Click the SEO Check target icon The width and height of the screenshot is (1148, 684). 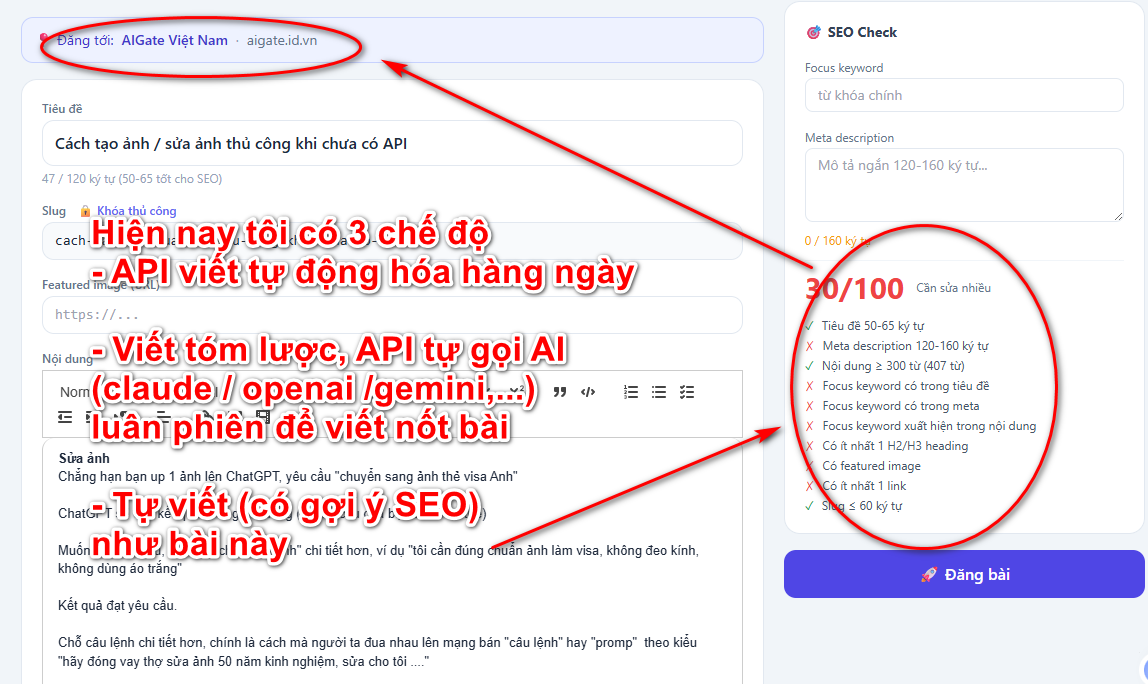(x=813, y=33)
